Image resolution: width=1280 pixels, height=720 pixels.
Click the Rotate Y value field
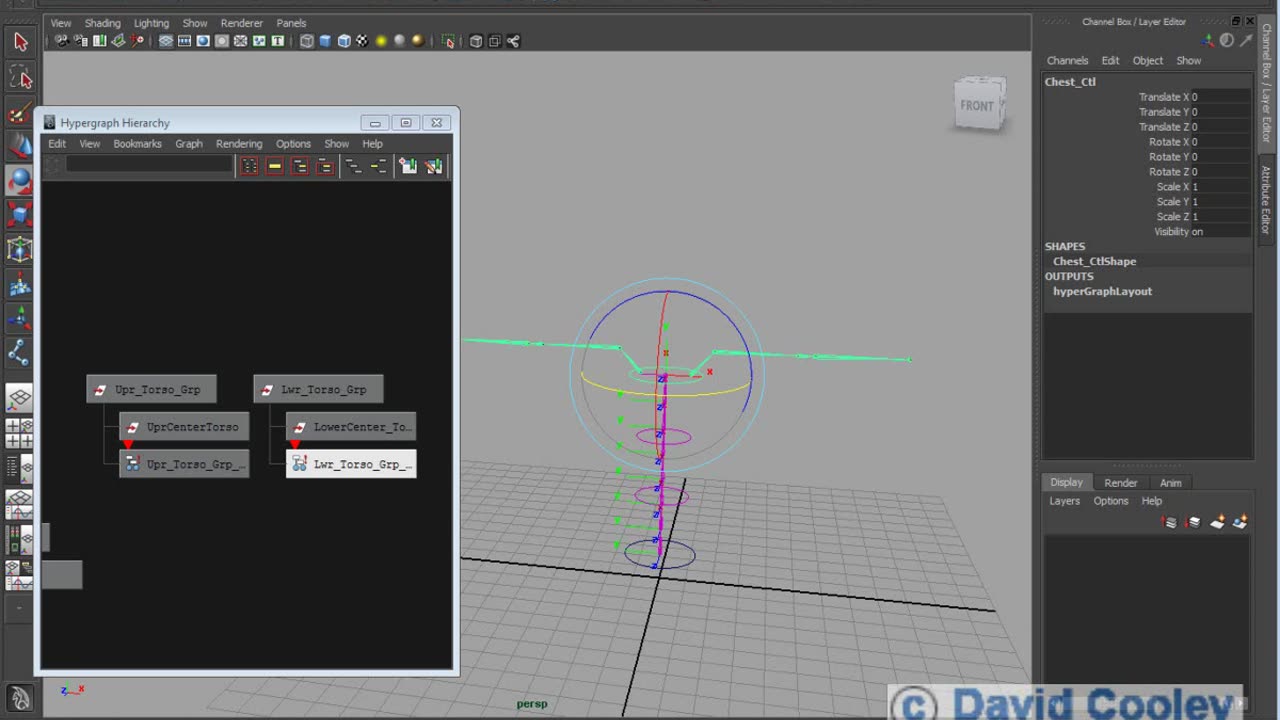[1220, 157]
